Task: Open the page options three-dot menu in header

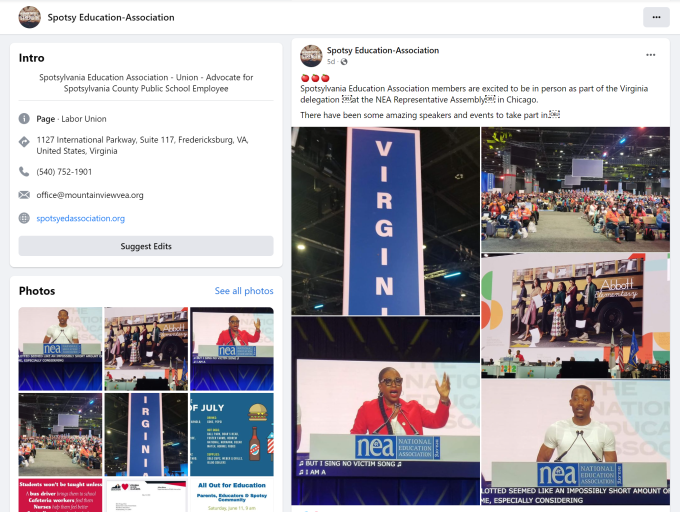Action: point(656,17)
